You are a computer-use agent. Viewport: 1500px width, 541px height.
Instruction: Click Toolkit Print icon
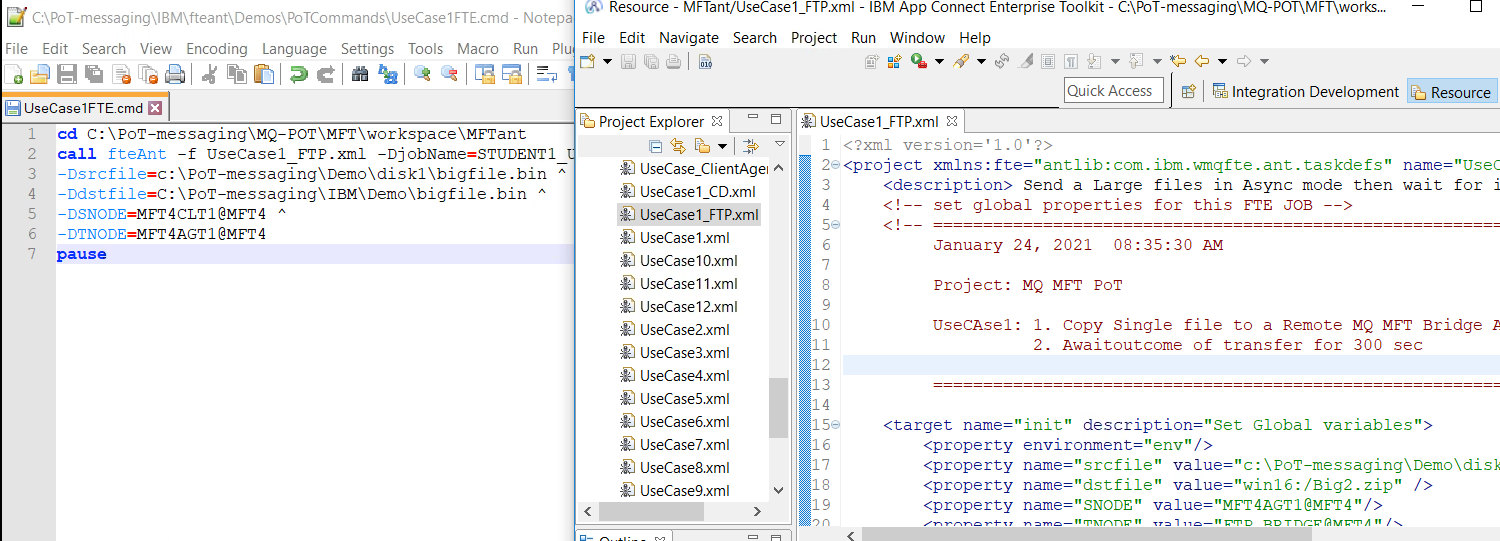point(673,61)
